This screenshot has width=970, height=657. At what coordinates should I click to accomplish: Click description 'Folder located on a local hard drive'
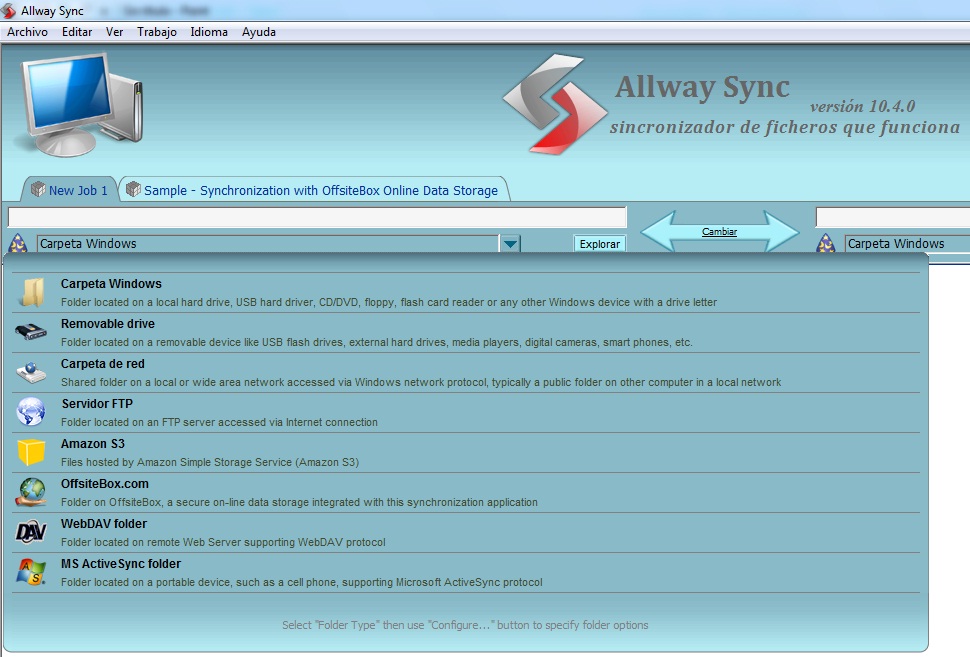(x=389, y=303)
